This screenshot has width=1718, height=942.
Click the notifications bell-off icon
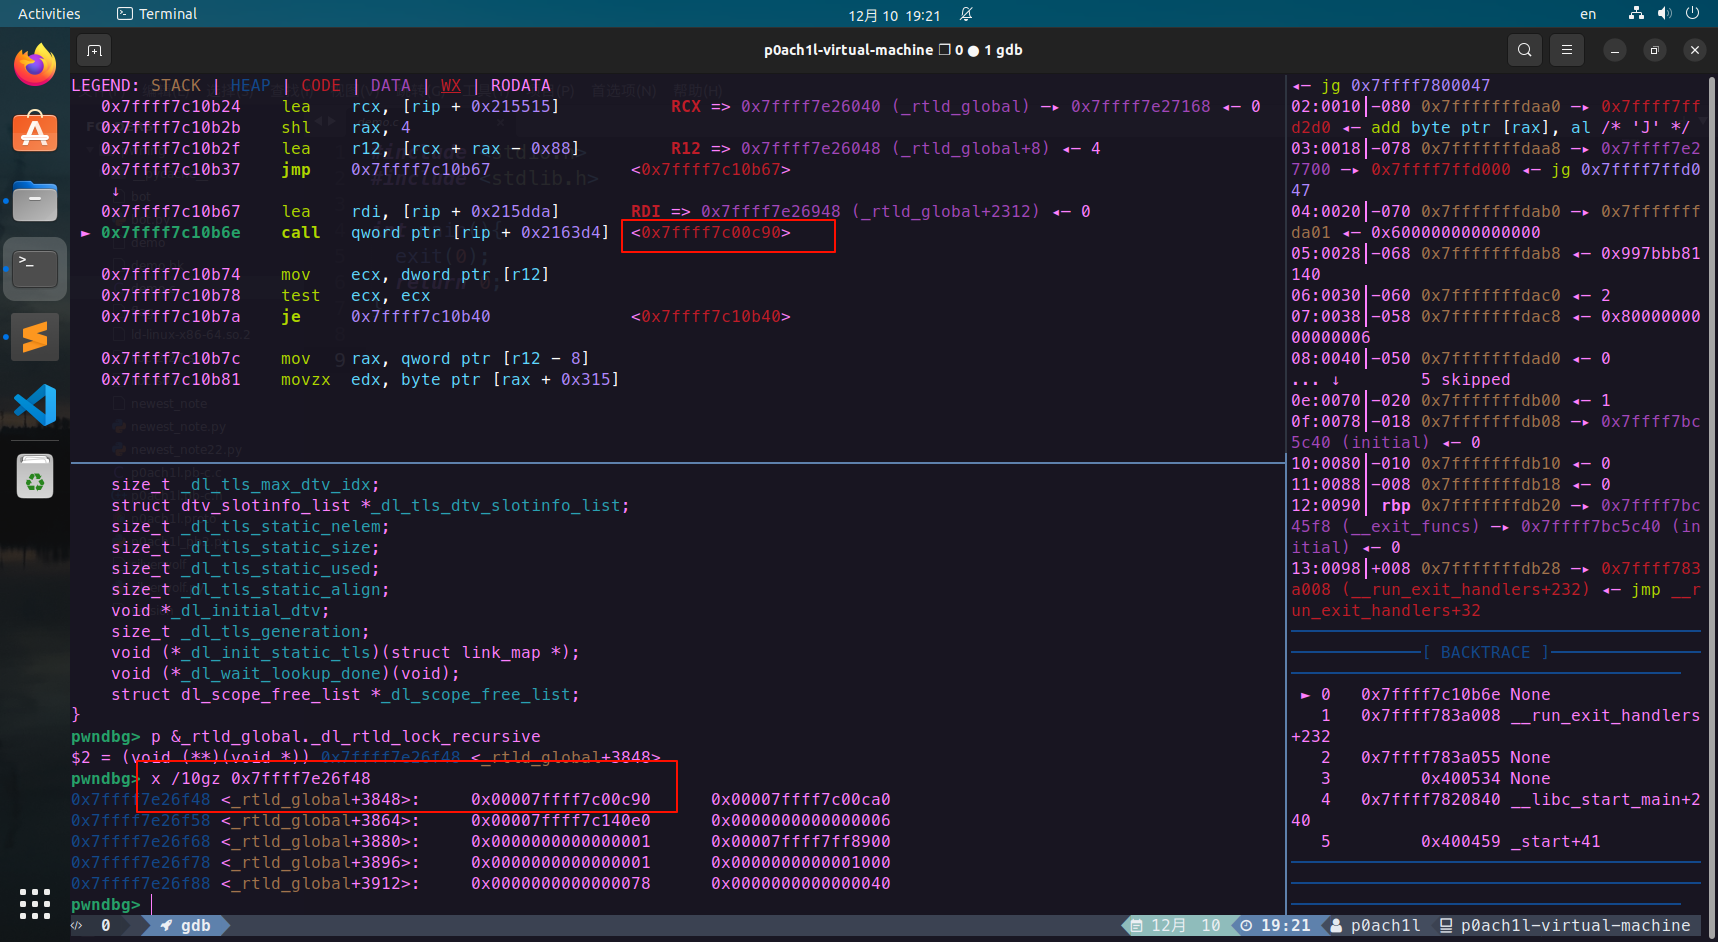click(966, 14)
